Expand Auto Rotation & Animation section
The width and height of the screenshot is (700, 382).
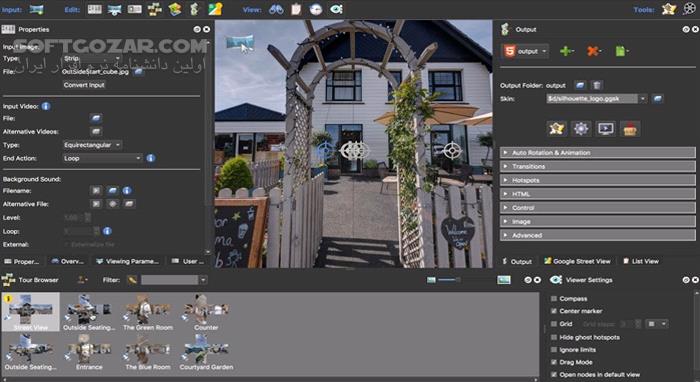(597, 153)
